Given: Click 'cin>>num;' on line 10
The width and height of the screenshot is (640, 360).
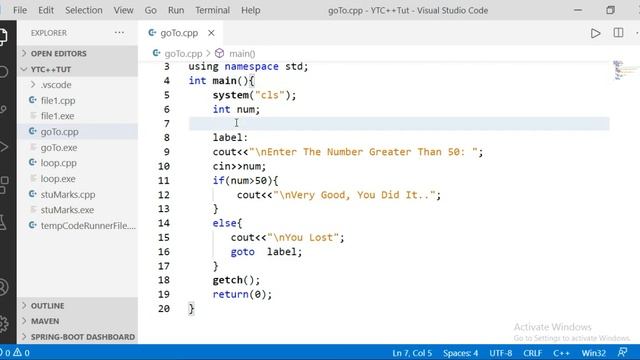Looking at the screenshot, I should click(x=239, y=167).
